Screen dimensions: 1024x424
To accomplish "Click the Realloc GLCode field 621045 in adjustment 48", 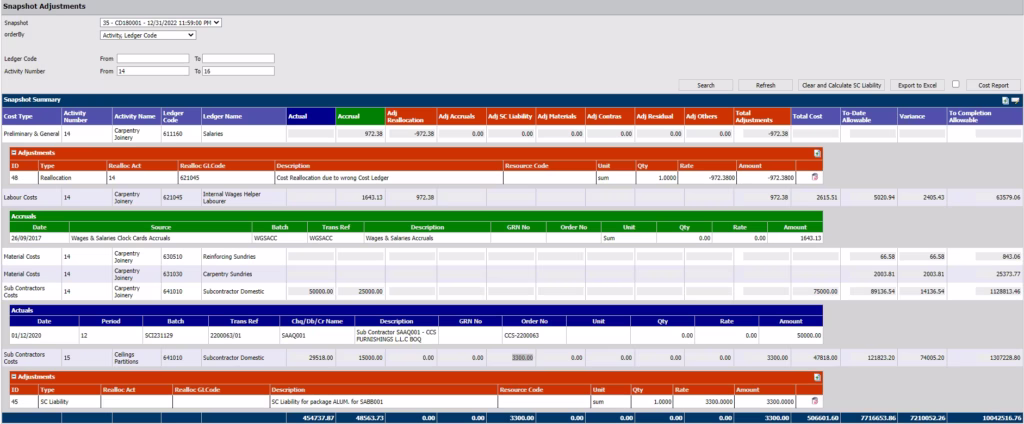I will click(x=226, y=177).
